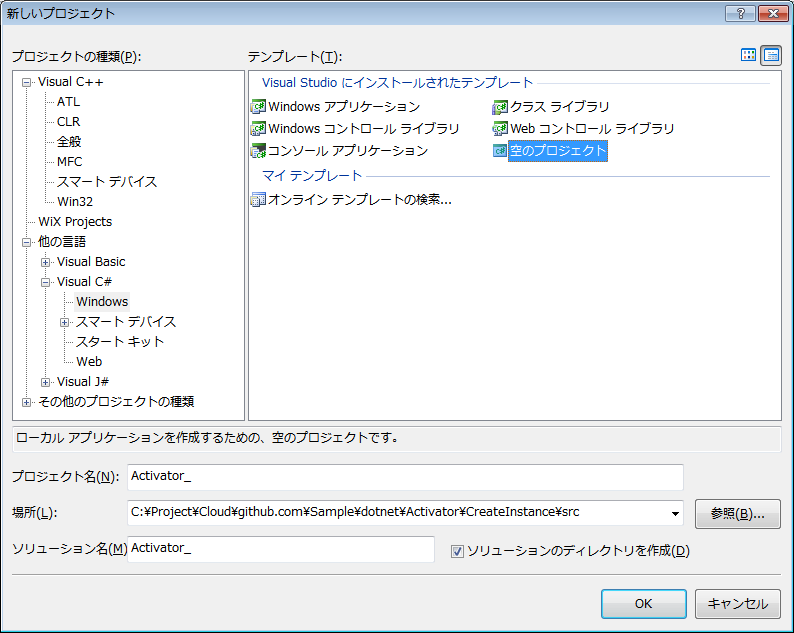Switch templates to large icons view
The height and width of the screenshot is (633, 794).
click(748, 55)
